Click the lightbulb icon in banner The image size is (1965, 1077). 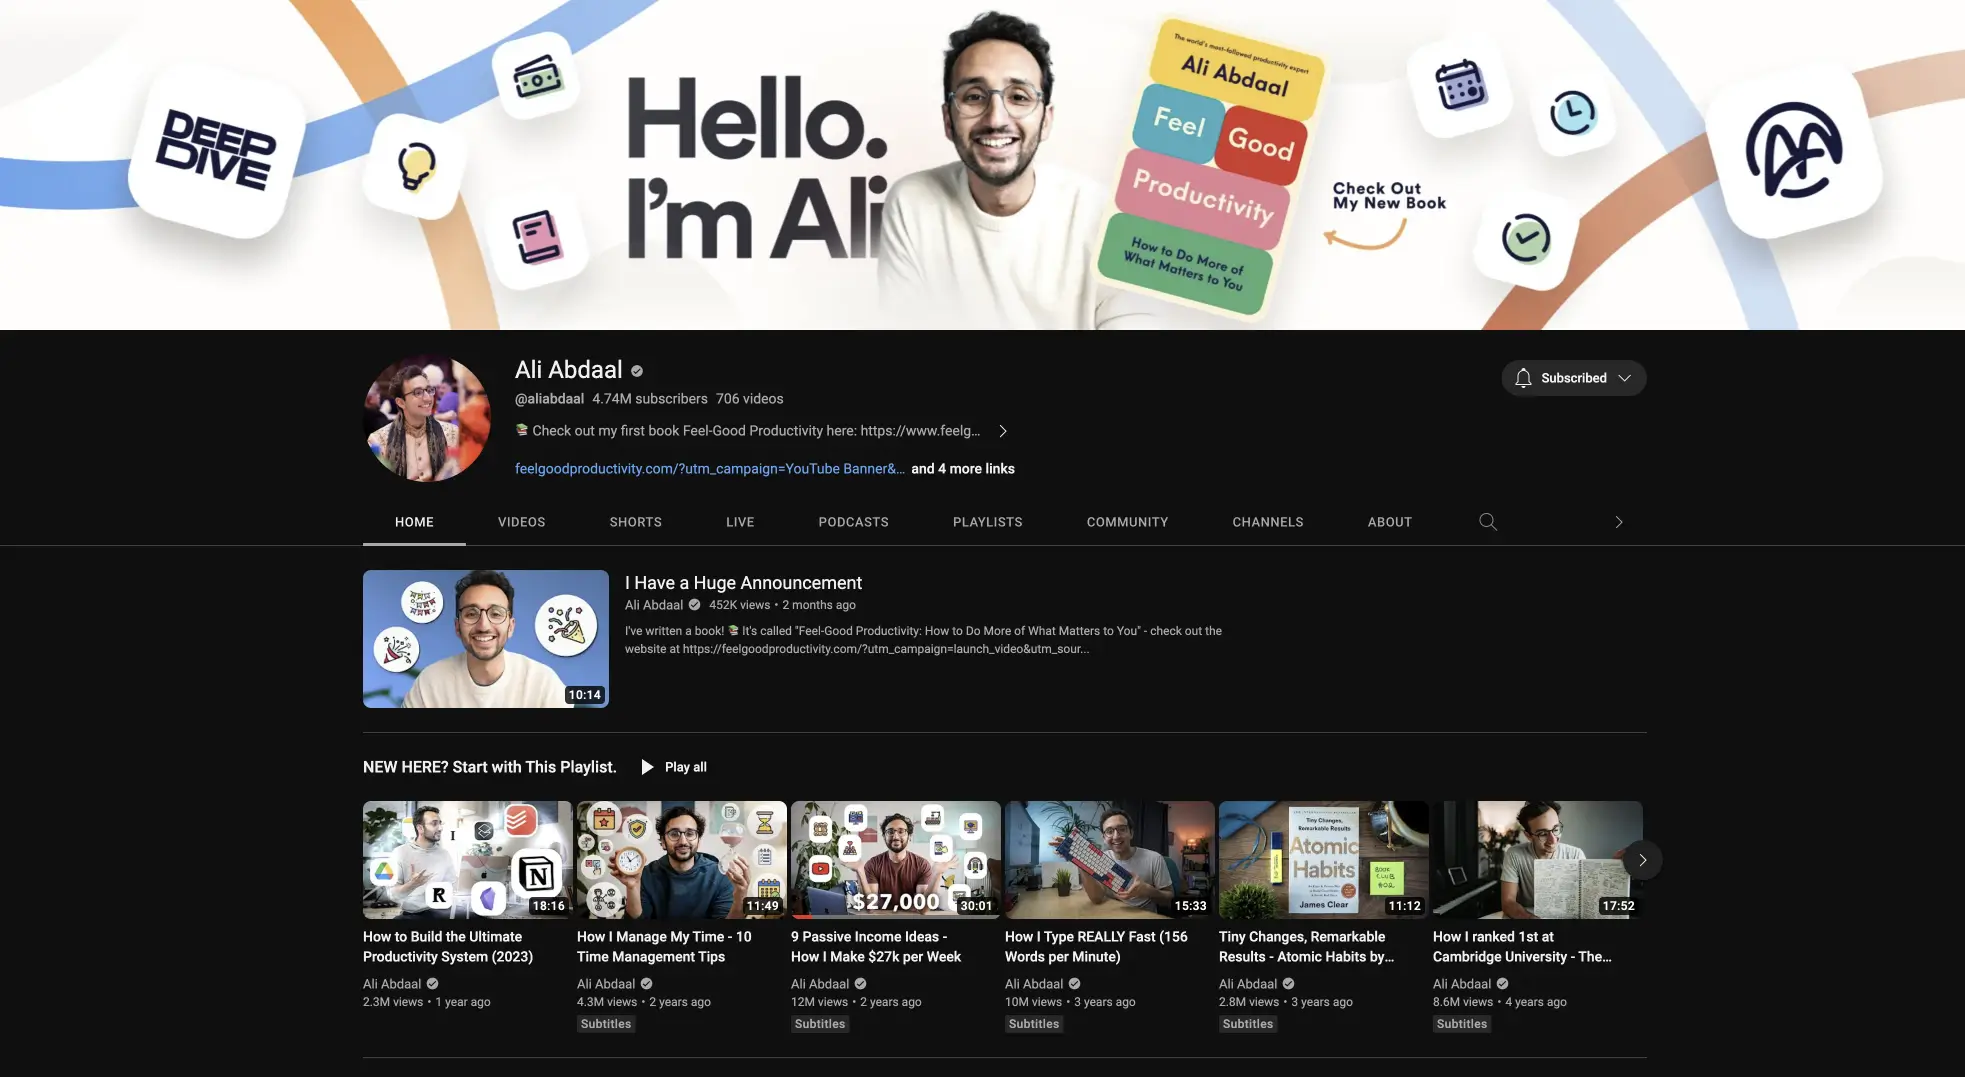point(416,166)
